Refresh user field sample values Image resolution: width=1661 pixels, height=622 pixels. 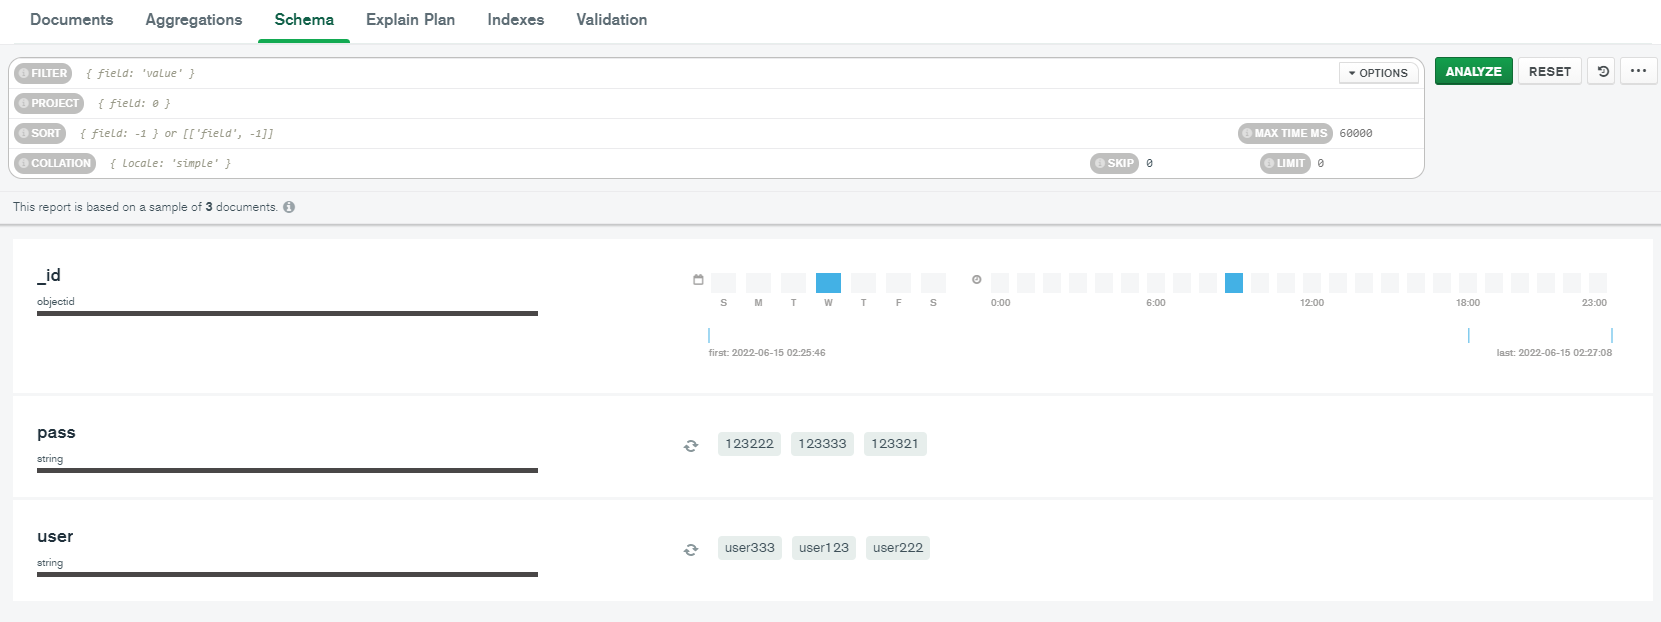(691, 550)
